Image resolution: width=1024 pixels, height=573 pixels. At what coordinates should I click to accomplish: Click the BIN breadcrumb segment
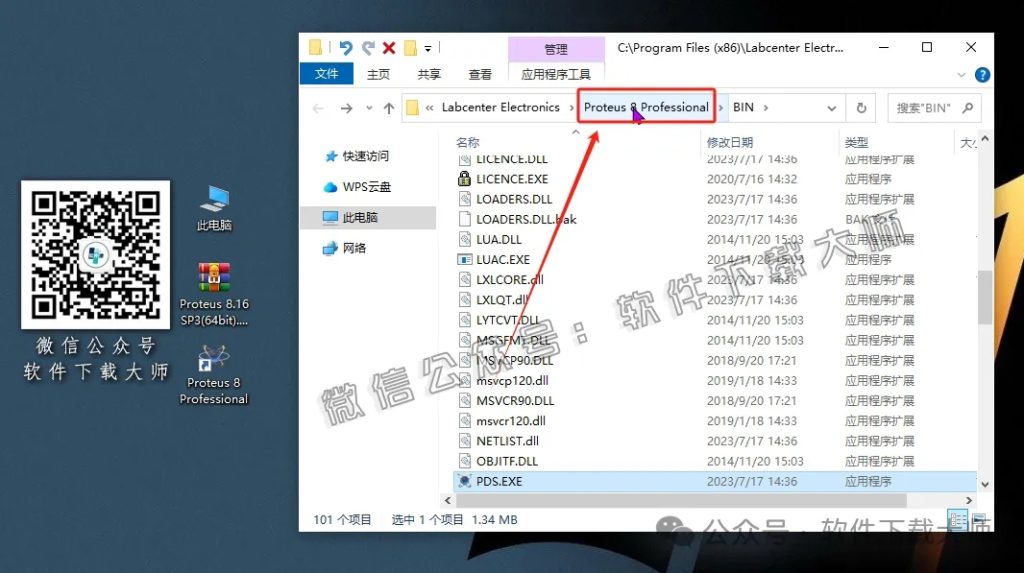click(x=743, y=107)
